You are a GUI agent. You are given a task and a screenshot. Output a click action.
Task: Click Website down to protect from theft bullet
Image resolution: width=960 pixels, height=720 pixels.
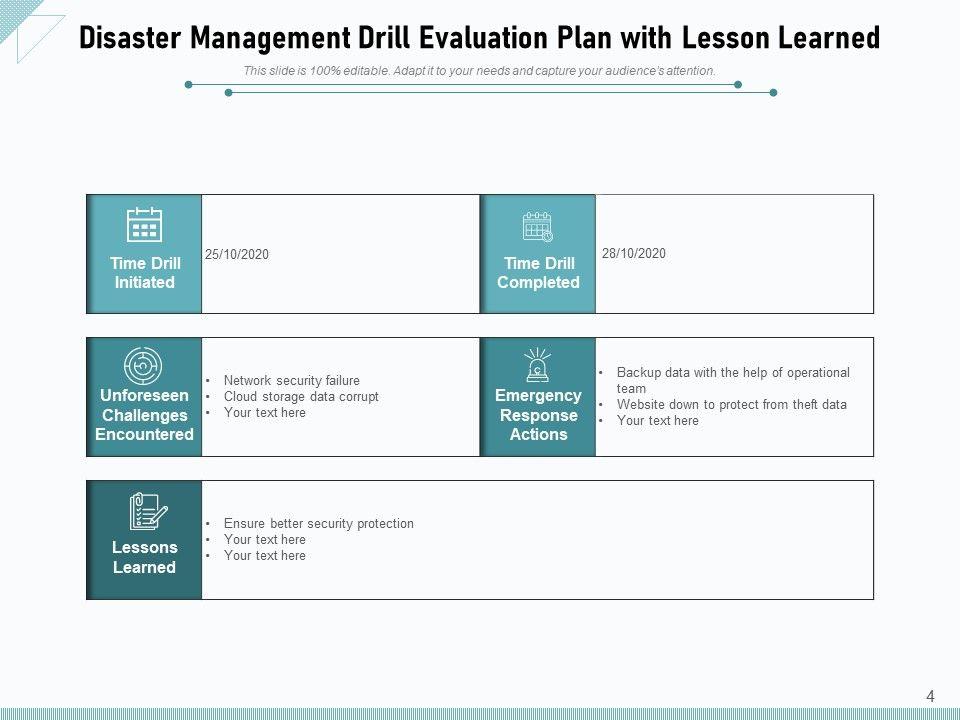(x=731, y=405)
